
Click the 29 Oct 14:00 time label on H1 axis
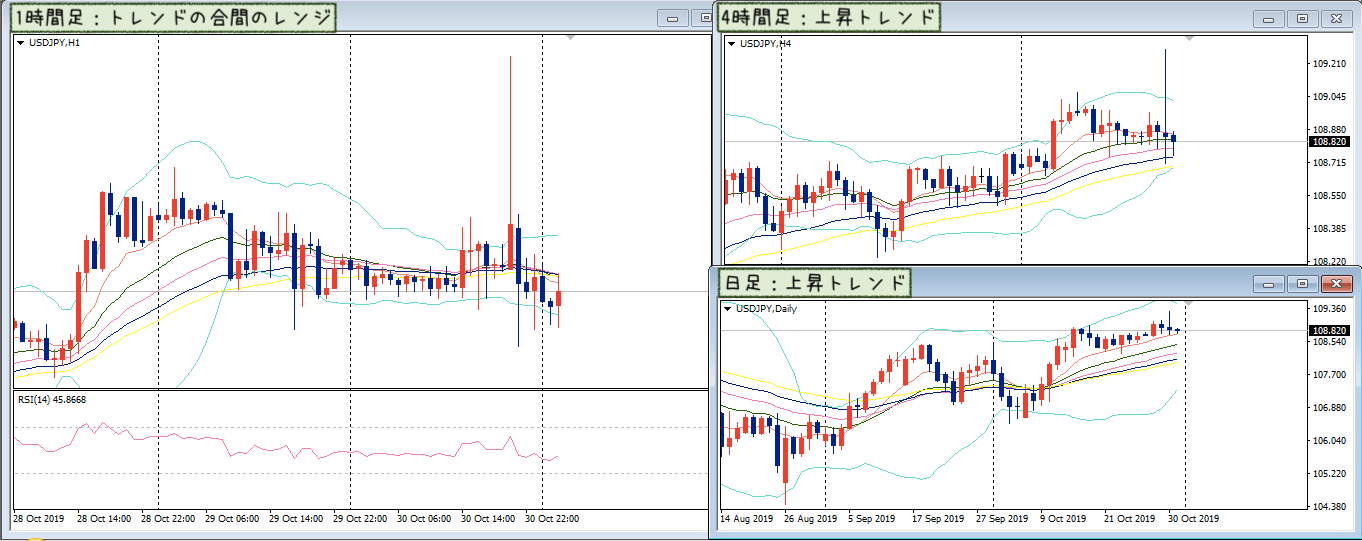296,519
